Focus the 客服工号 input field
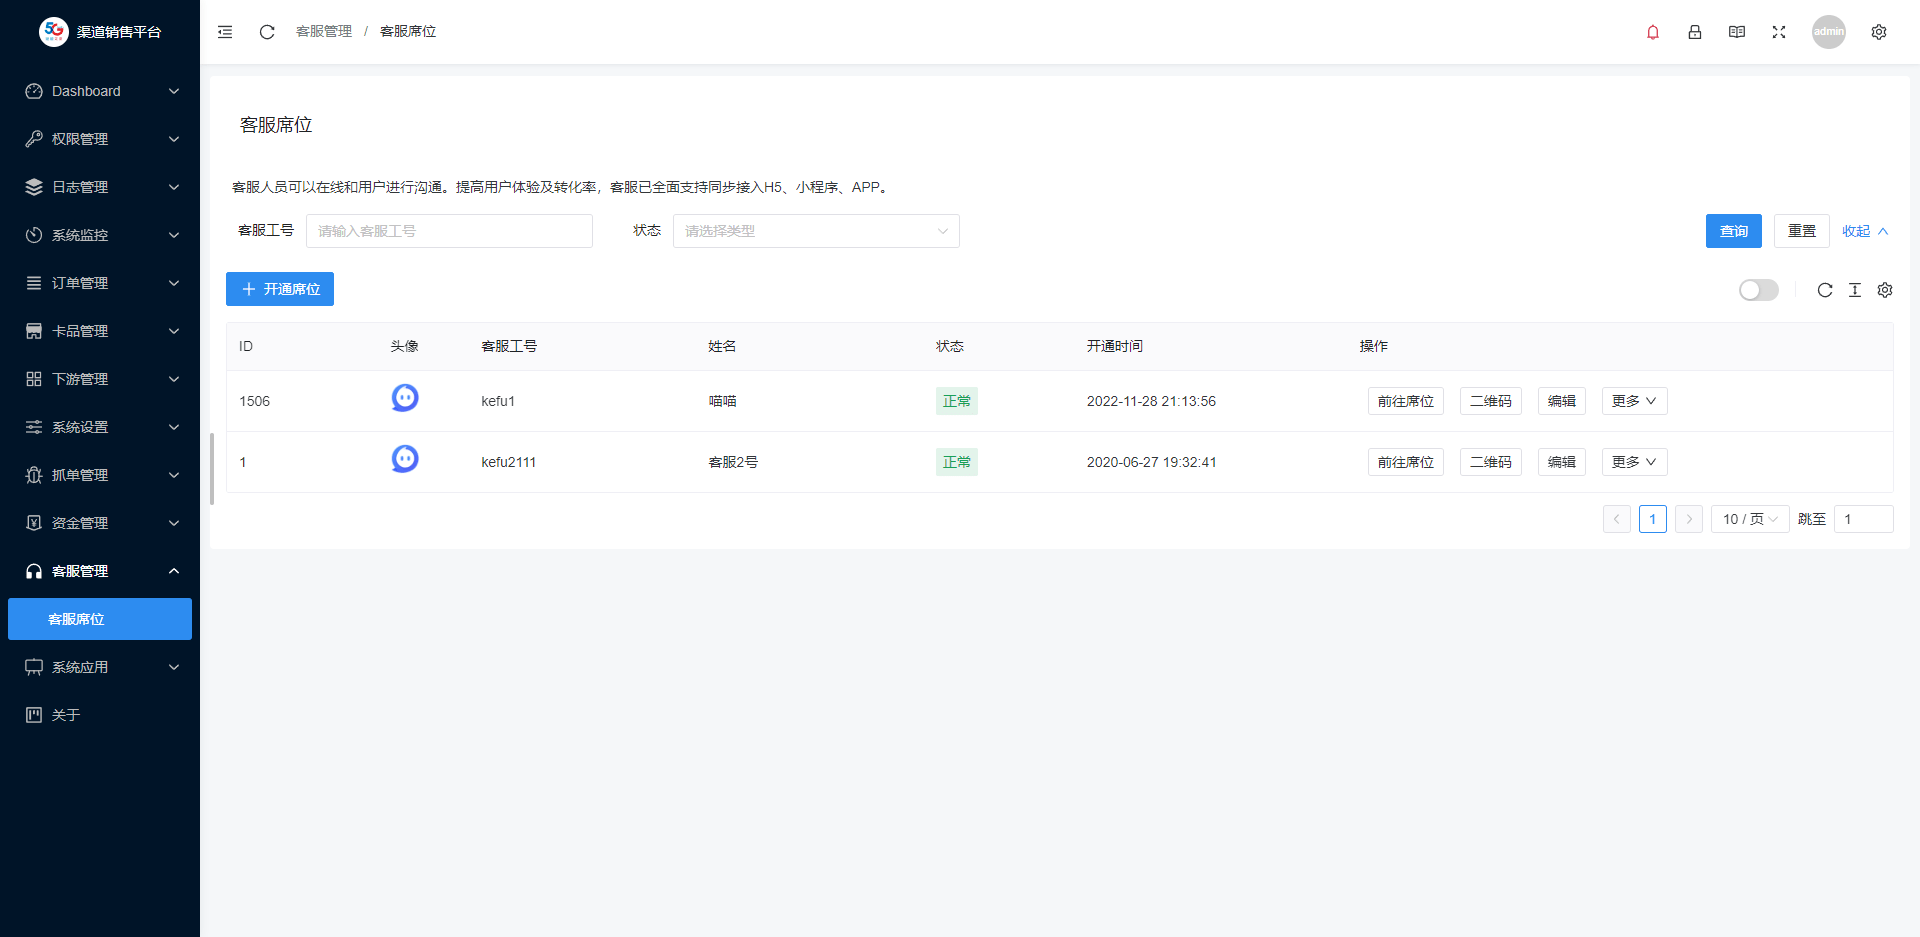 449,231
